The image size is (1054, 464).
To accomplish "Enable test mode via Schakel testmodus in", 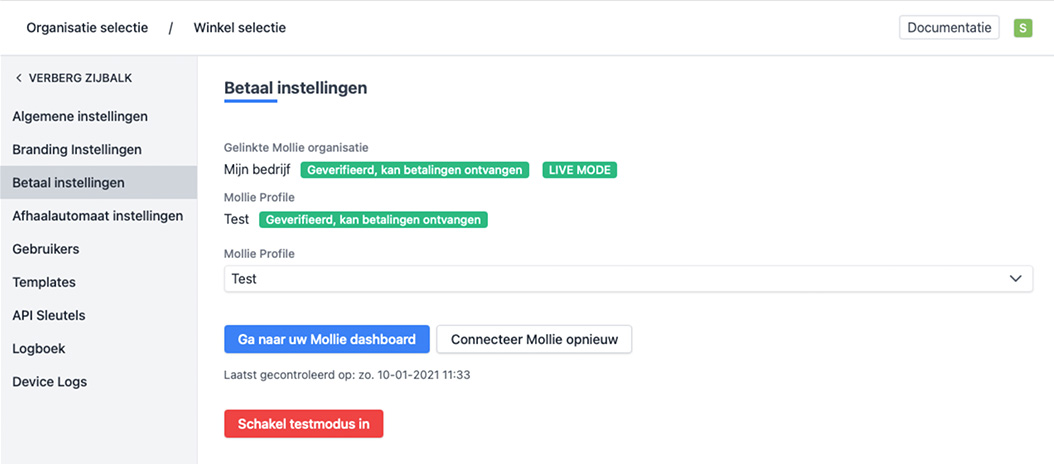I will click(x=304, y=424).
